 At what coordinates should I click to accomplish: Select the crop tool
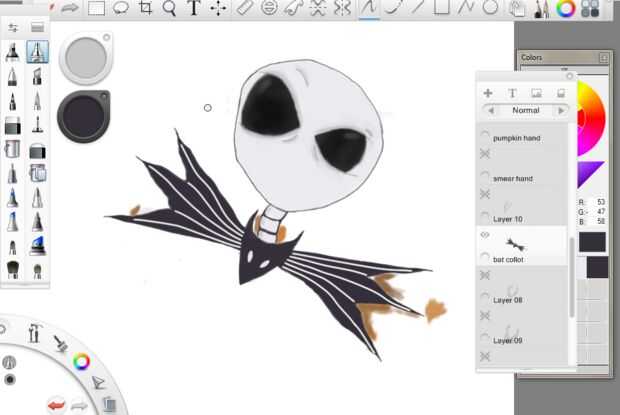coord(145,8)
